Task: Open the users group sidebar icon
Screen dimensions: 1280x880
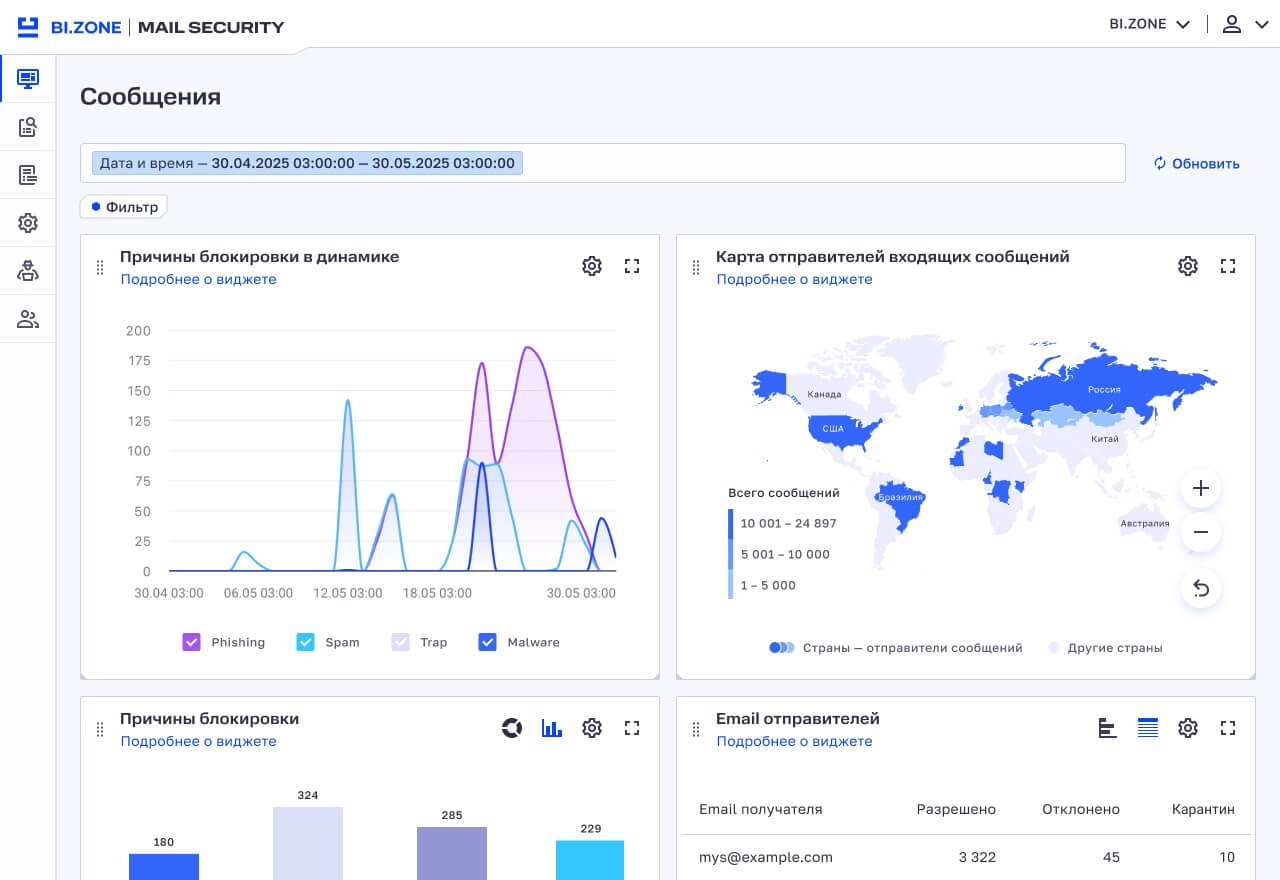Action: (28, 320)
